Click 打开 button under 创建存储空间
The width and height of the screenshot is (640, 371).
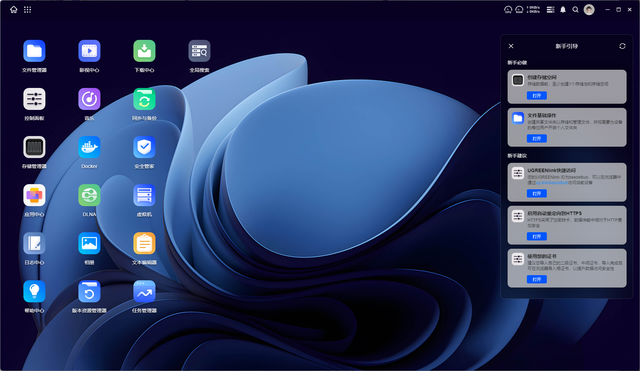[x=537, y=96]
